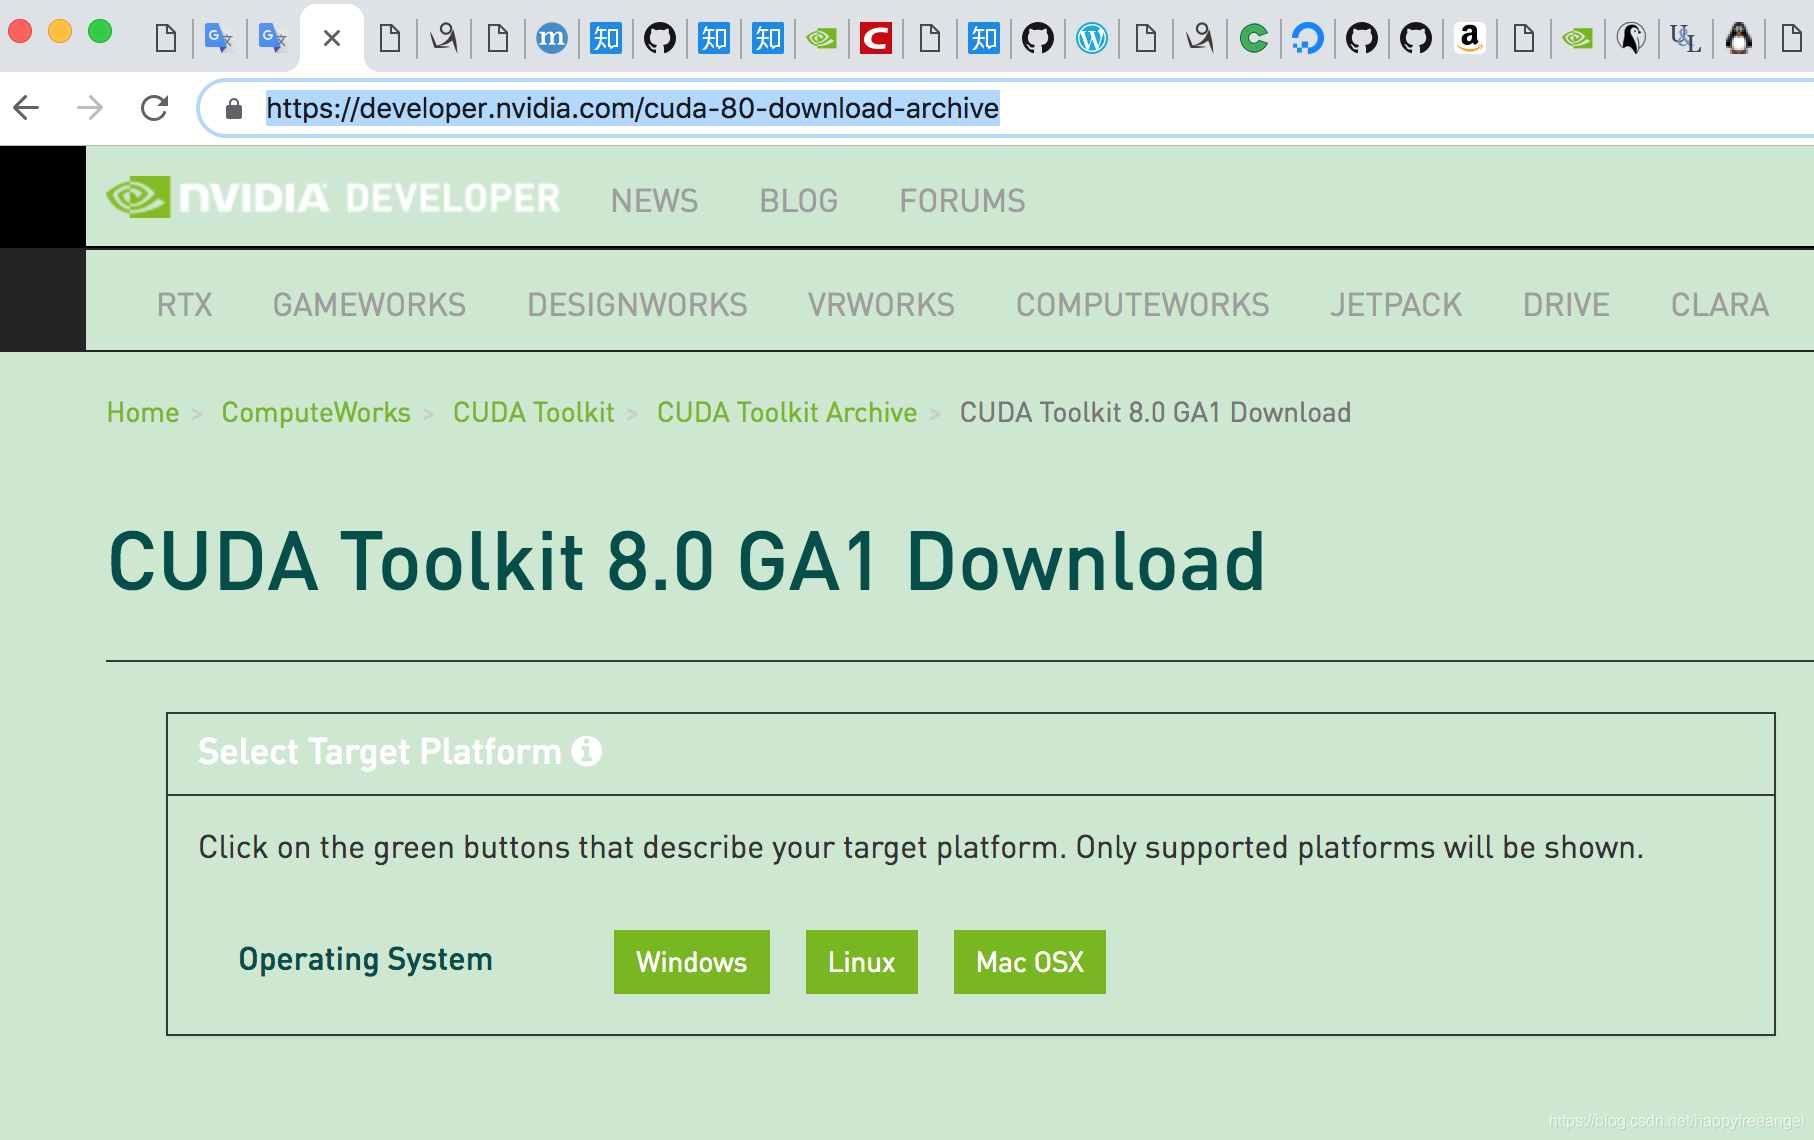The width and height of the screenshot is (1814, 1140).
Task: Click the macOS yellow minimize window button
Action: (60, 31)
